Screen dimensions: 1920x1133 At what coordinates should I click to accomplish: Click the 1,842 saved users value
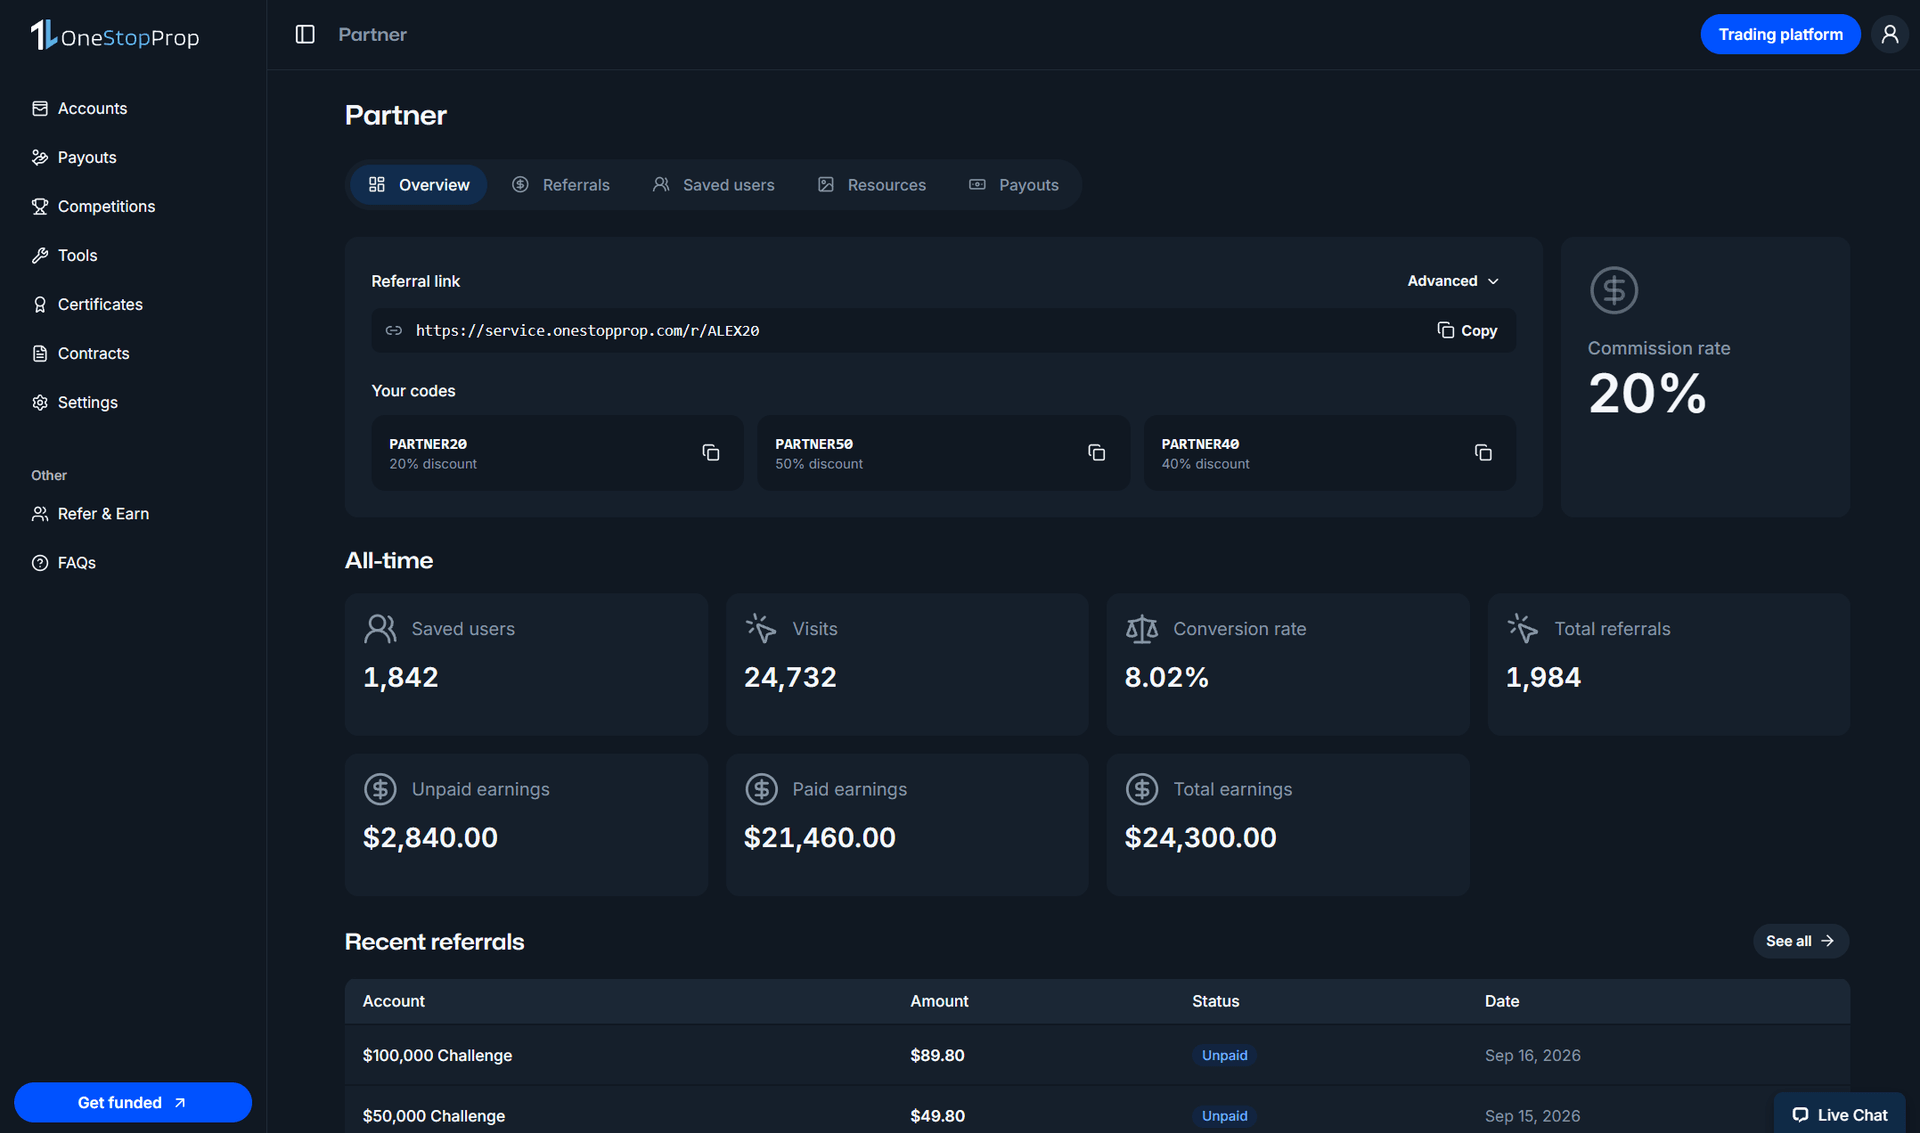coord(400,678)
